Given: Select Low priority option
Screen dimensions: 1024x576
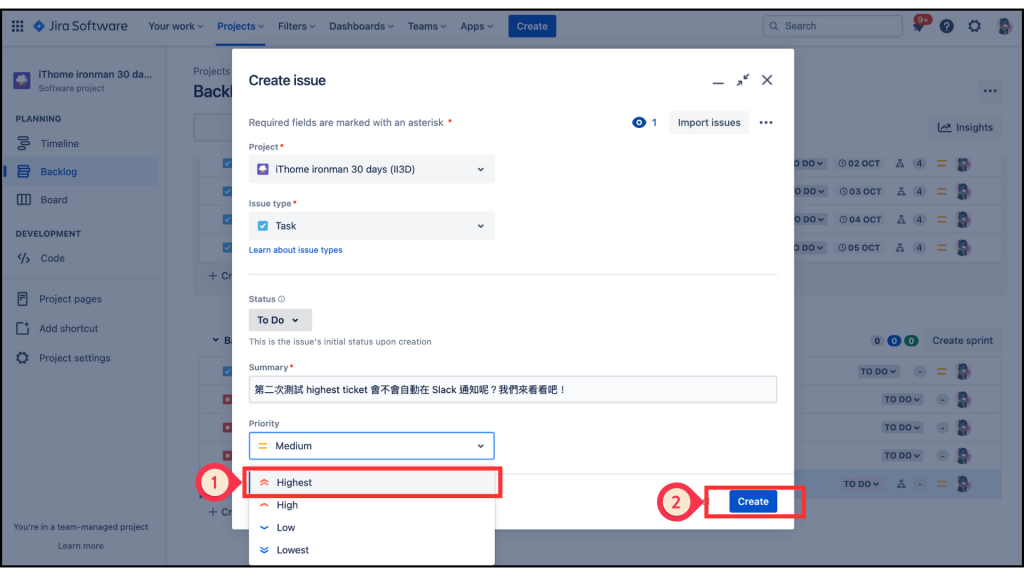Looking at the screenshot, I should tap(372, 528).
